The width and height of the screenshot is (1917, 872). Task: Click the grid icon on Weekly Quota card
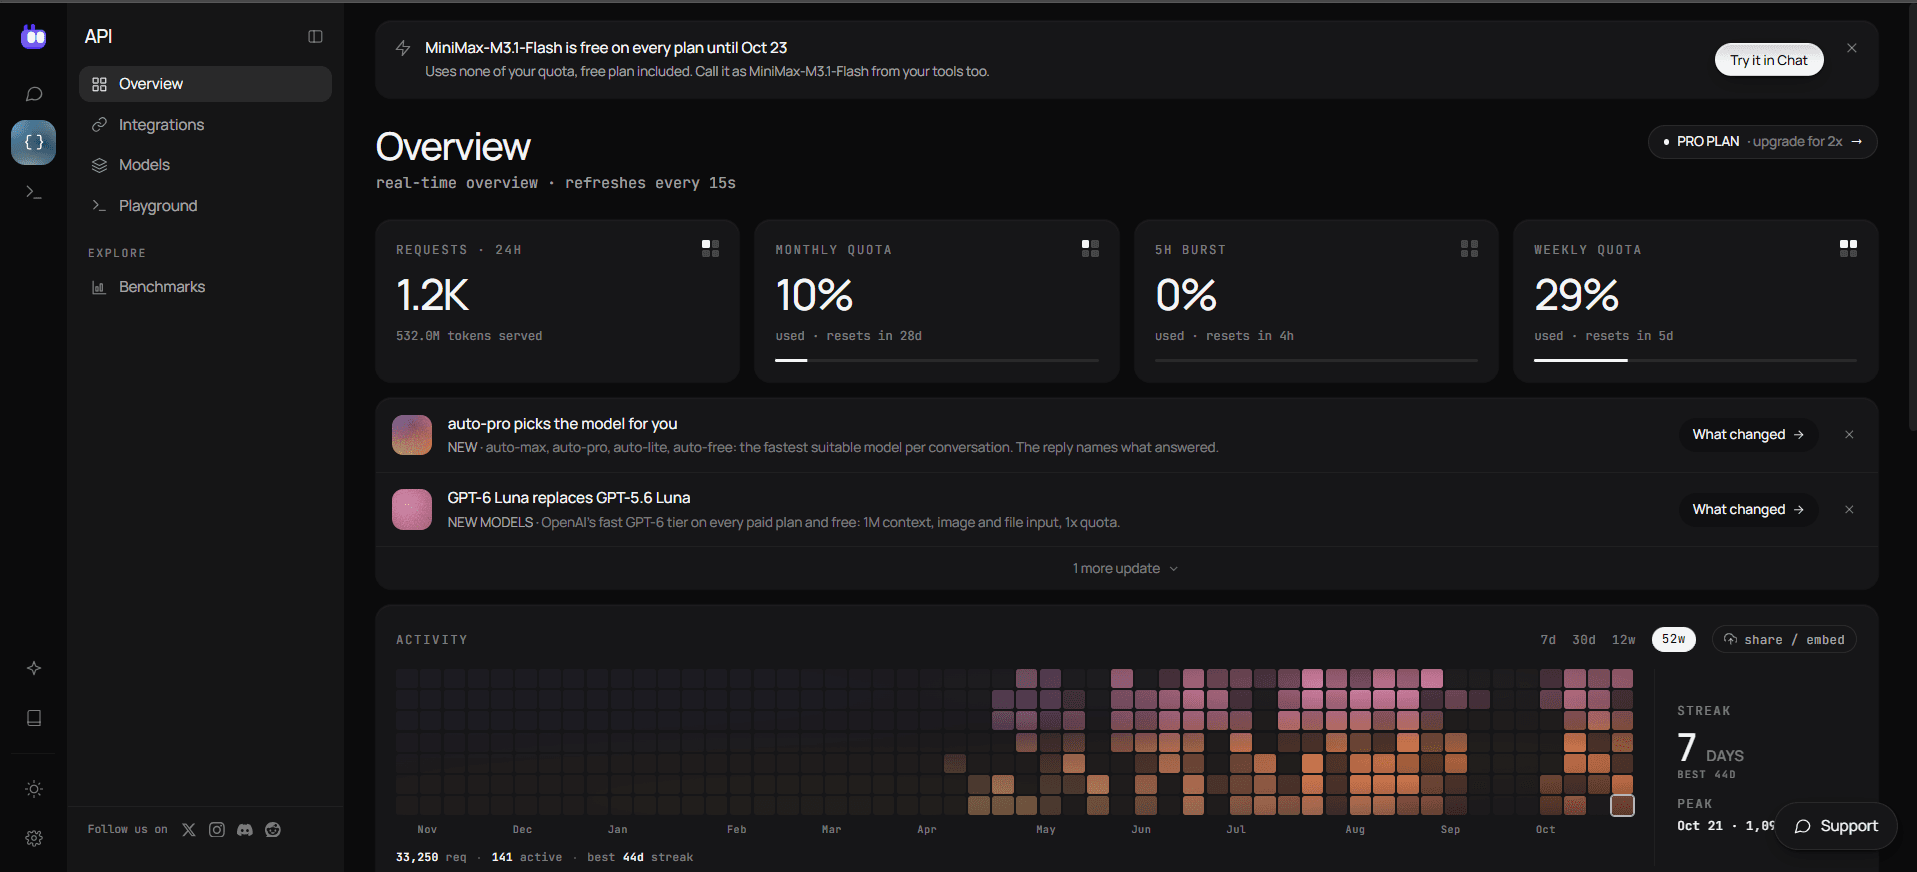[x=1848, y=248]
